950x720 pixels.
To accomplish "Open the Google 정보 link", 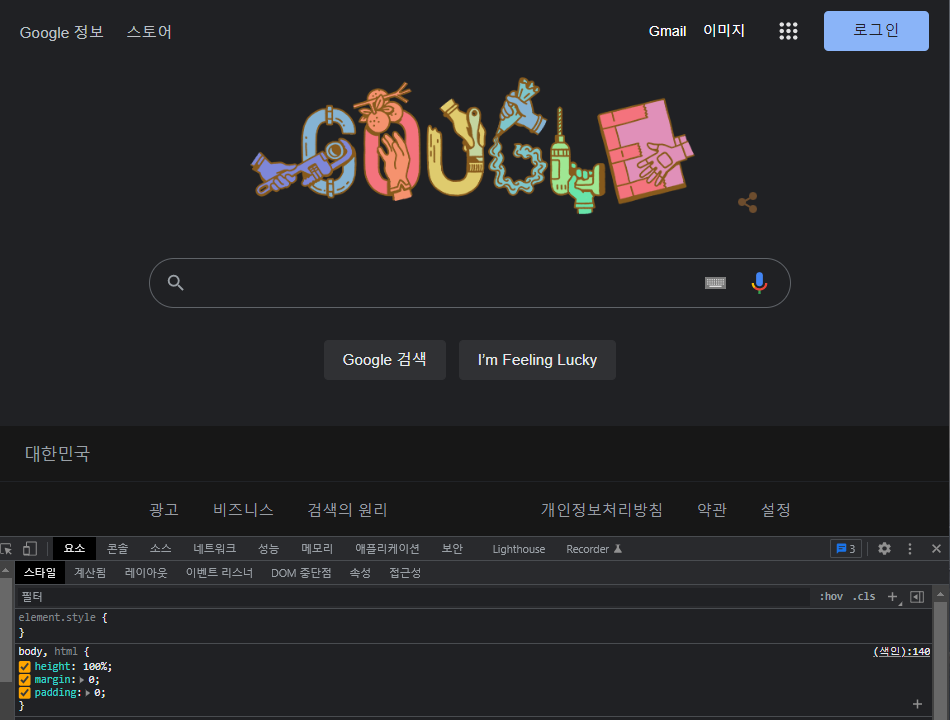I will coord(62,32).
